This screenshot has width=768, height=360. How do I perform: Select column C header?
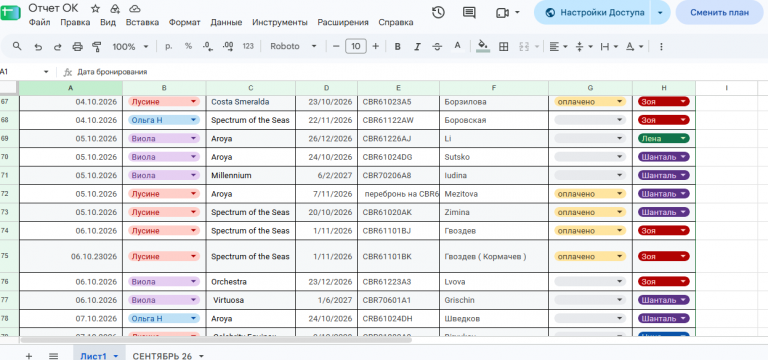click(251, 88)
